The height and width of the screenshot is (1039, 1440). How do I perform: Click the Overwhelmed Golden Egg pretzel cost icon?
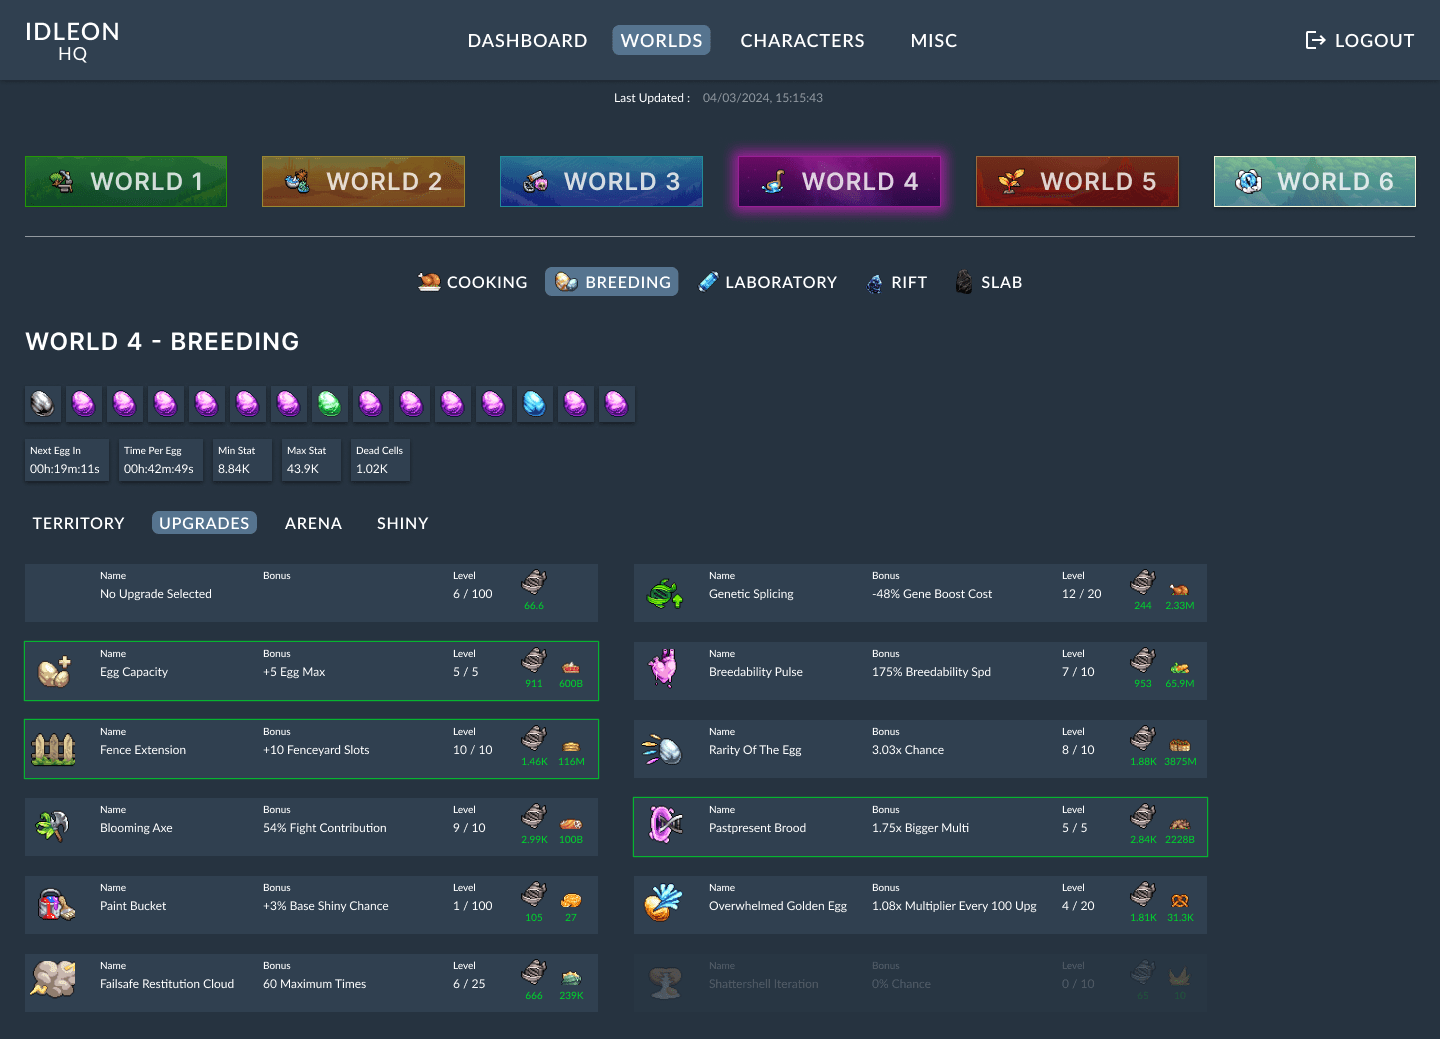1180,901
